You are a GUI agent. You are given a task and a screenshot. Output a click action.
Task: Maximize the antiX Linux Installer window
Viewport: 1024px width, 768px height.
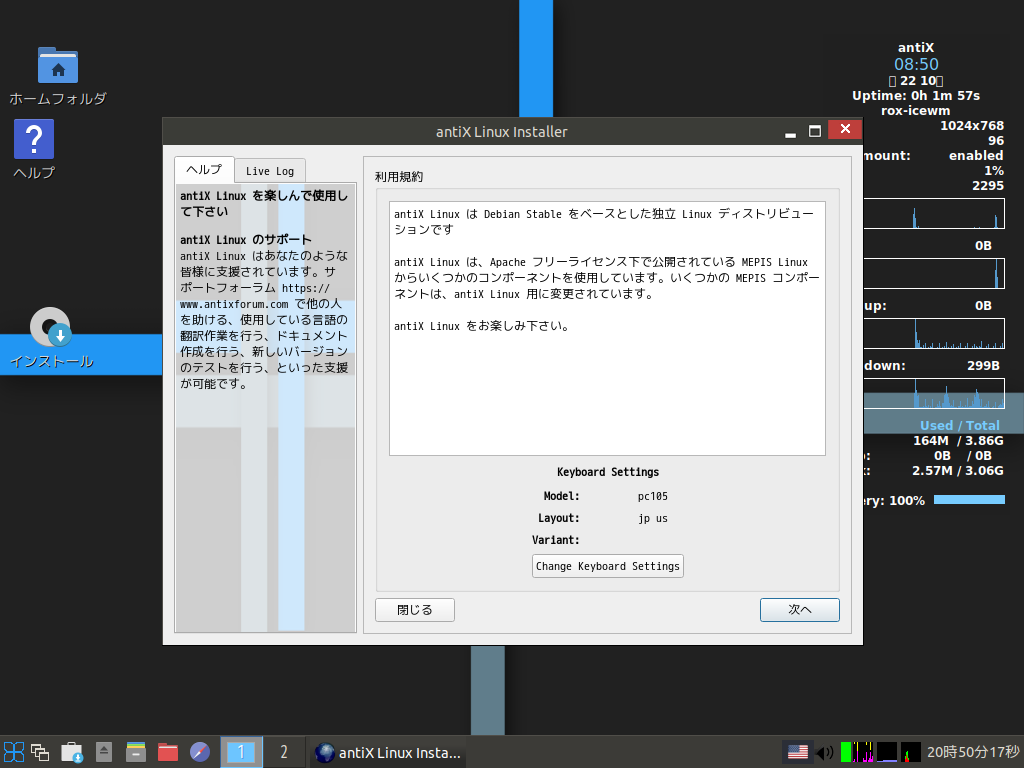814,131
